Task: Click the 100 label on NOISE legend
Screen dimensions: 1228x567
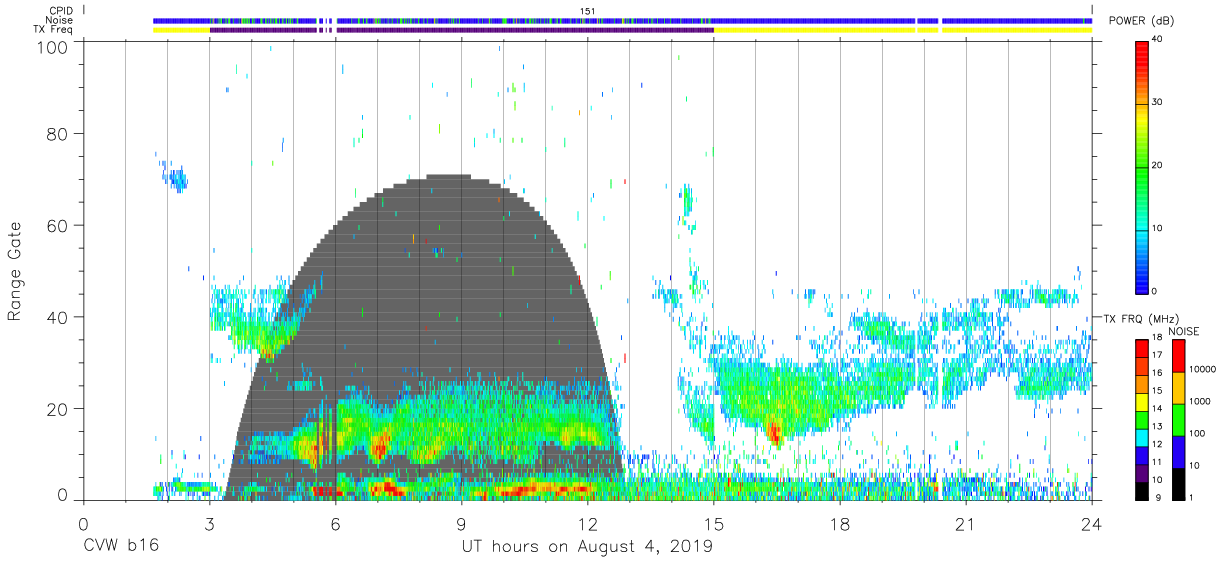Action: point(1198,433)
